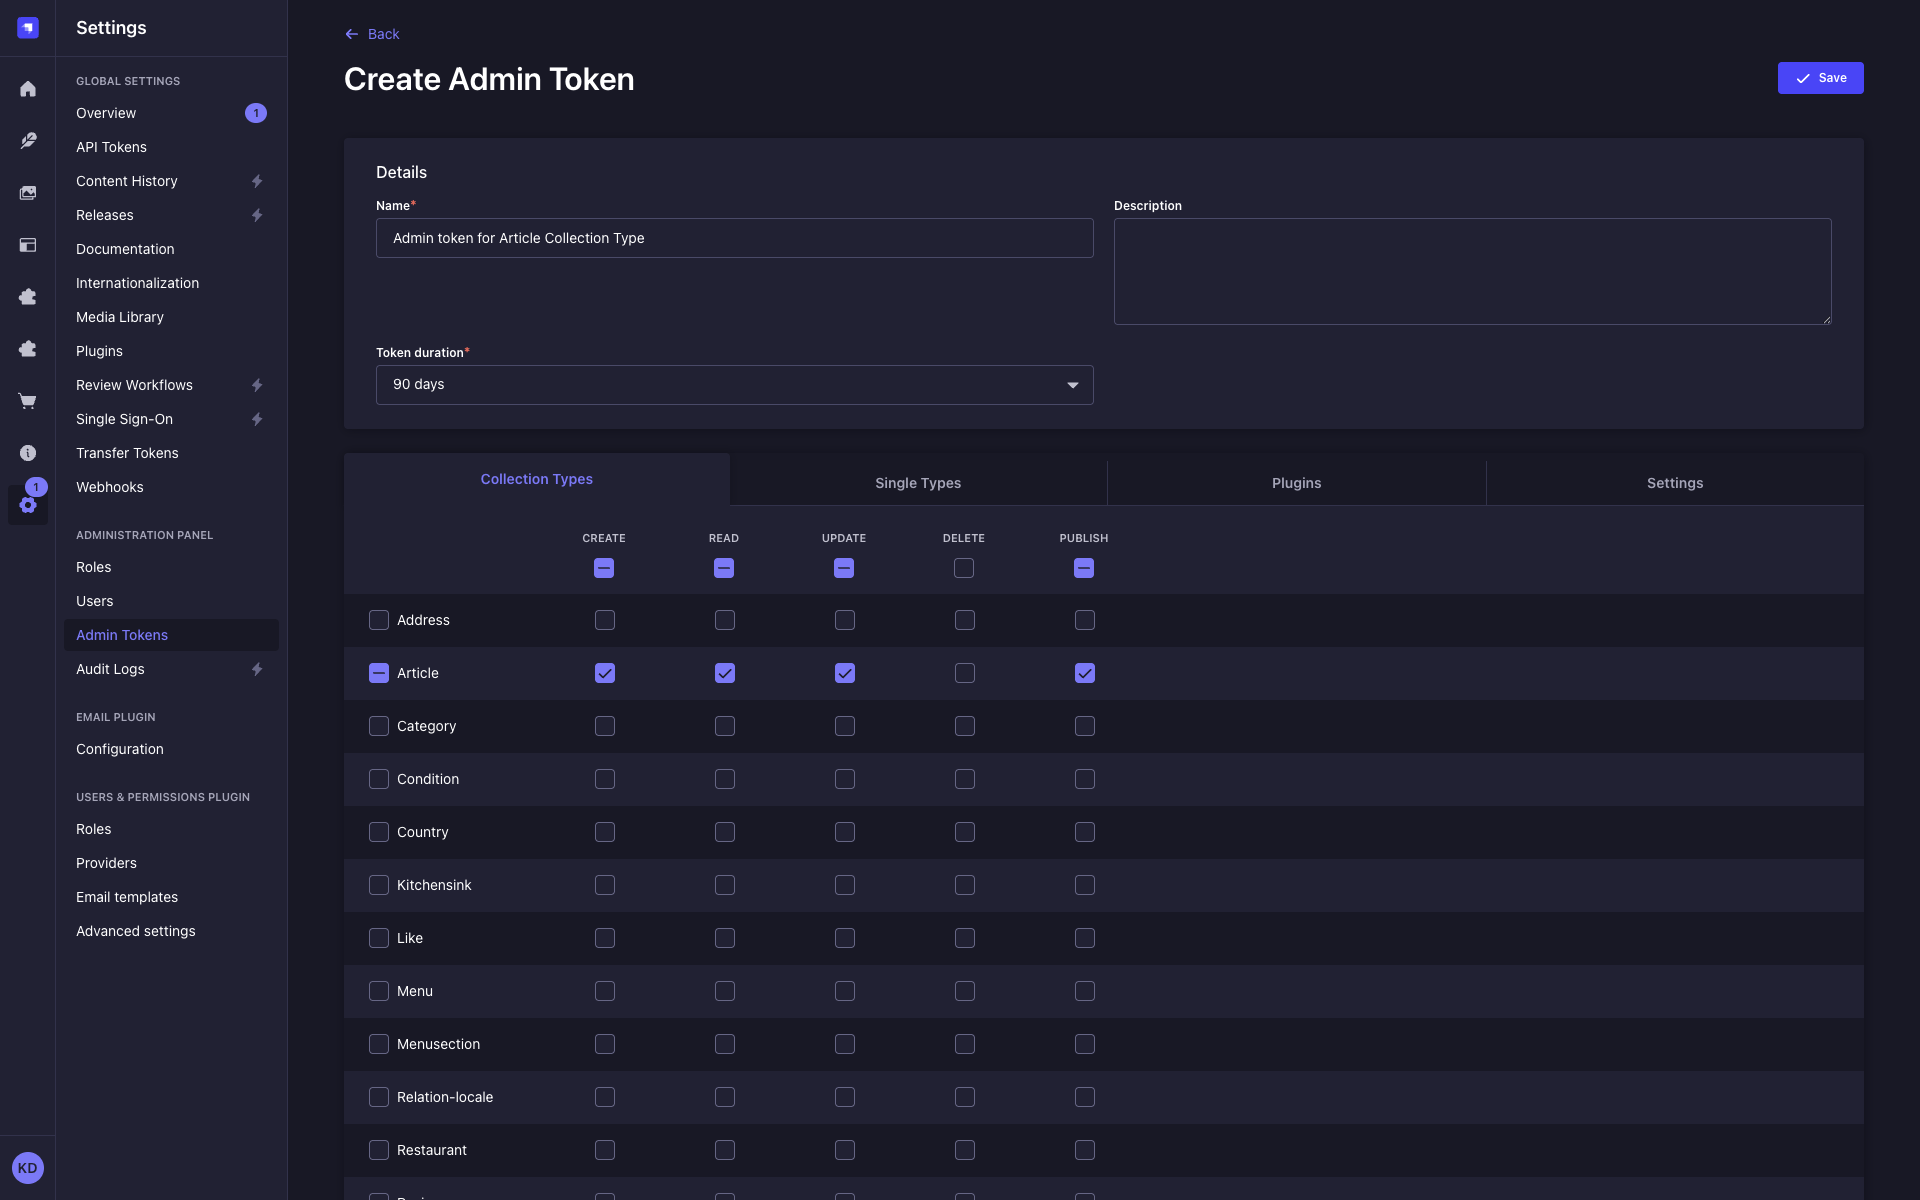Image resolution: width=1920 pixels, height=1200 pixels.
Task: Select all permissions for the Category row
Action: 379,726
